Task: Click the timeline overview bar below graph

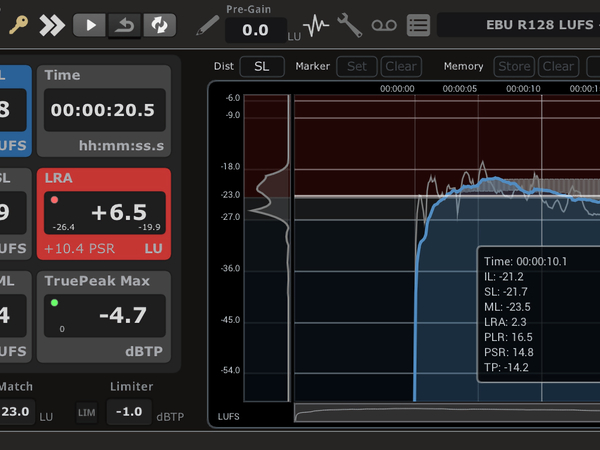Action: coord(446,412)
